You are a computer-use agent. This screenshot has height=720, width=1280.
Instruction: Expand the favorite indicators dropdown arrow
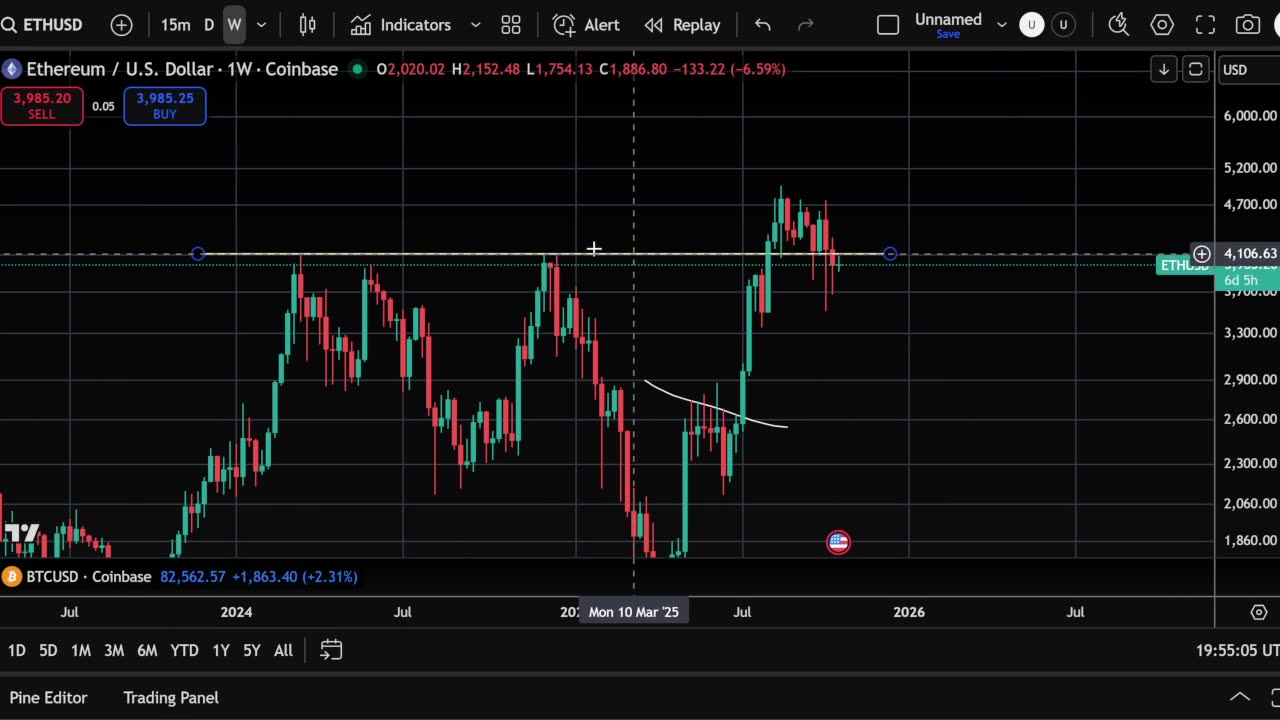tap(476, 25)
